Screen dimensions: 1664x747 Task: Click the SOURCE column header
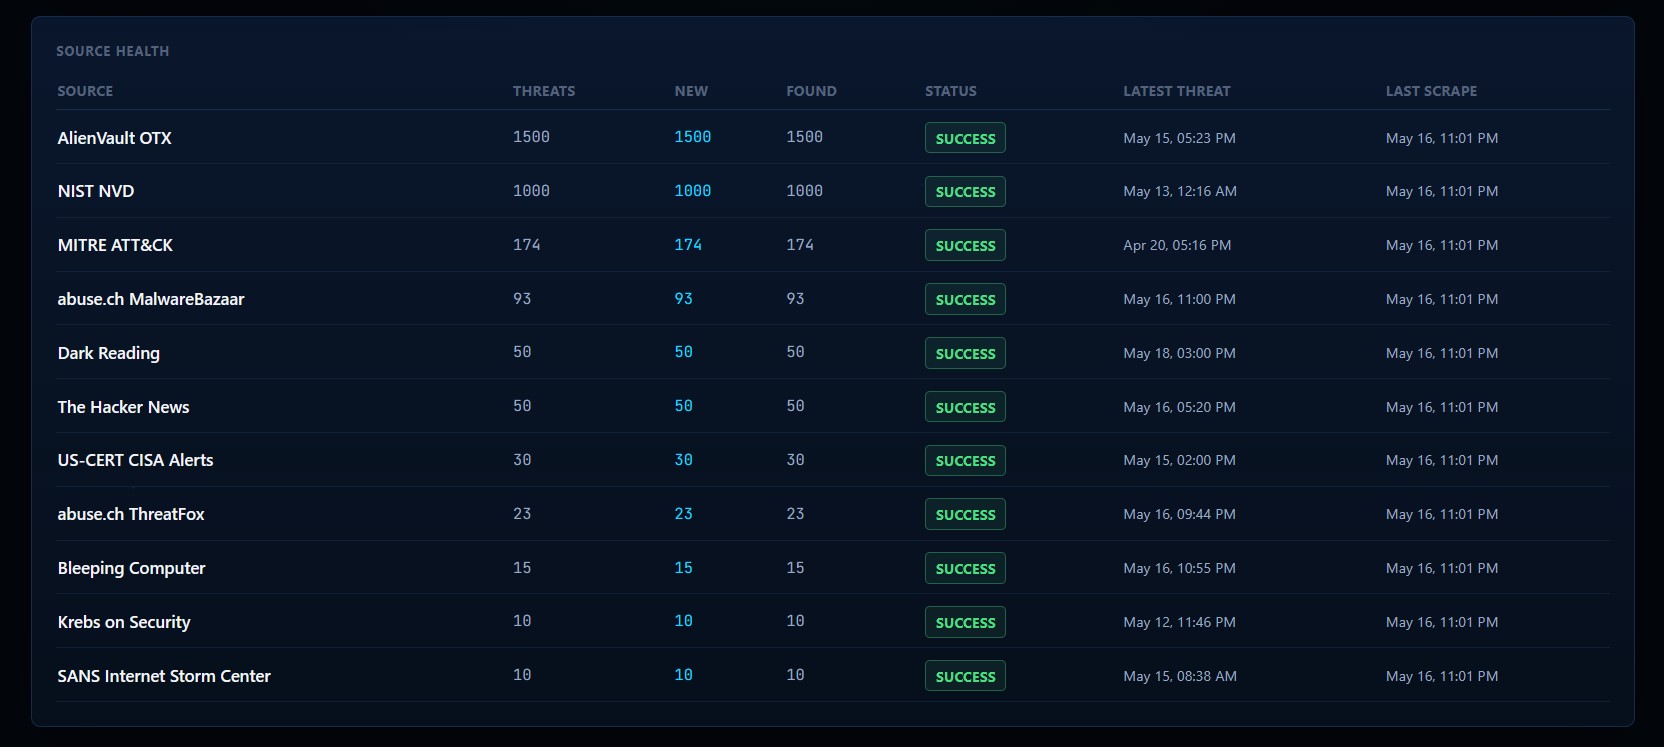[85, 91]
